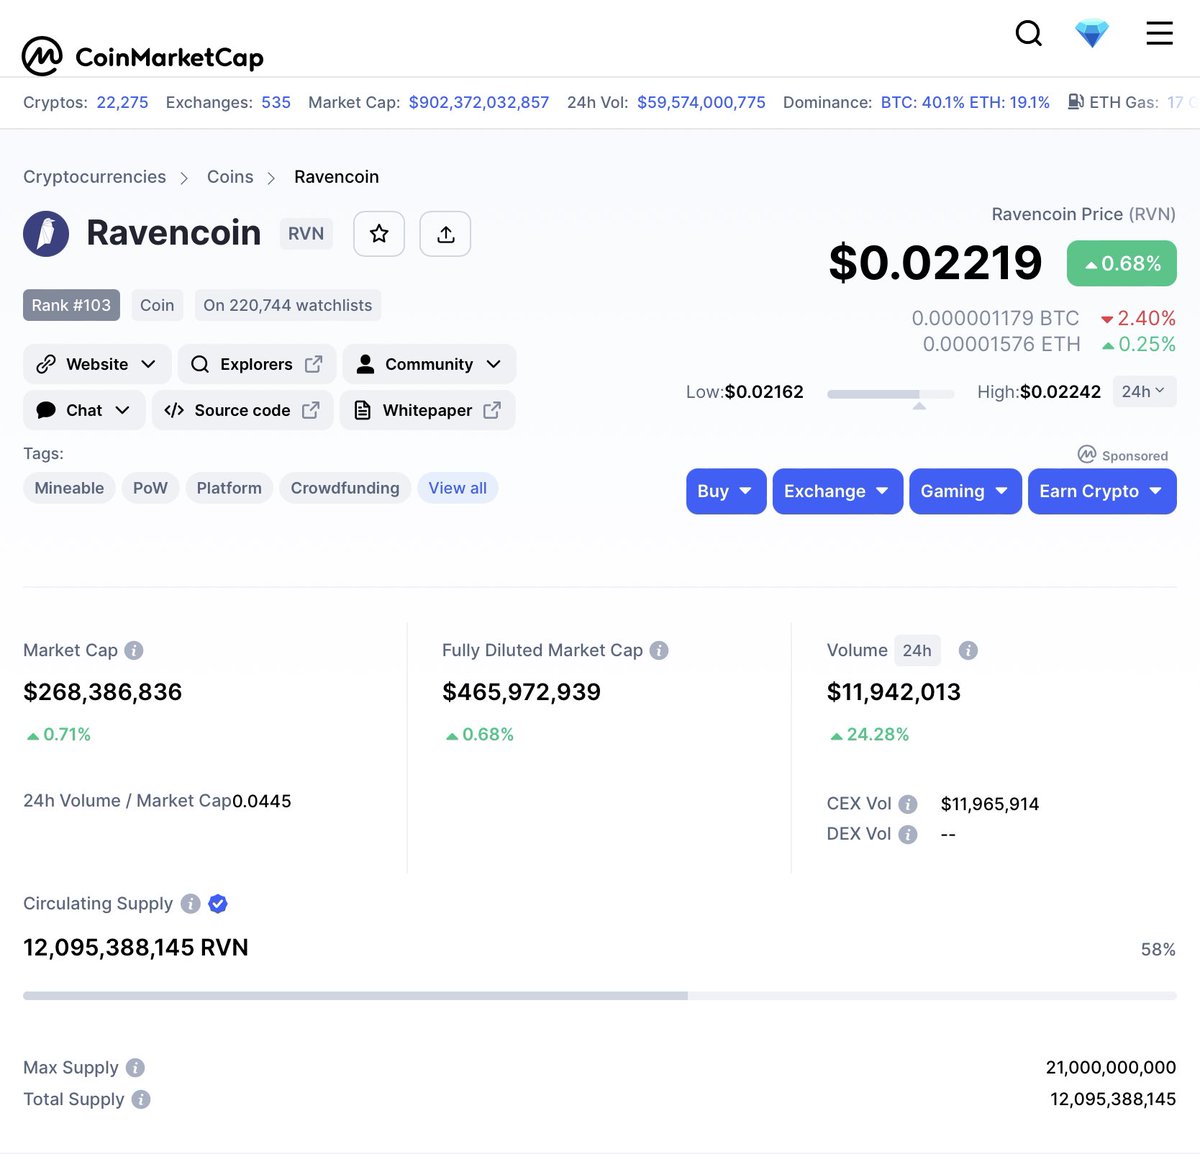The image size is (1200, 1162).
Task: Open Source code external link
Action: (x=242, y=410)
